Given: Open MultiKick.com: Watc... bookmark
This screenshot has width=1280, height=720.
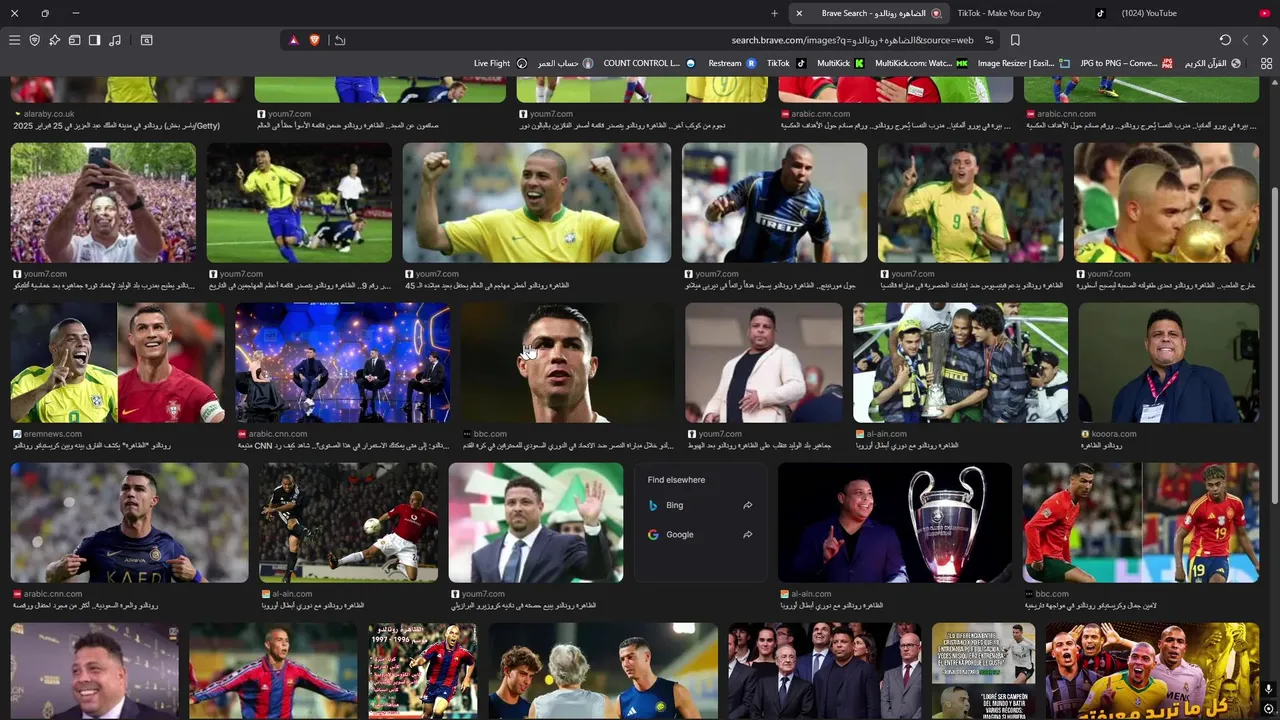Looking at the screenshot, I should pyautogui.click(x=921, y=63).
